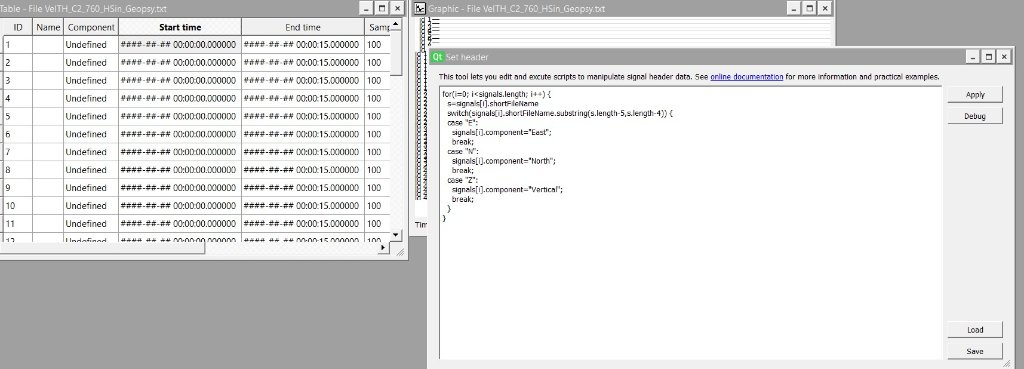Viewport: 1024px width, 369px height.
Task: Click the End time column header
Action: click(x=302, y=27)
